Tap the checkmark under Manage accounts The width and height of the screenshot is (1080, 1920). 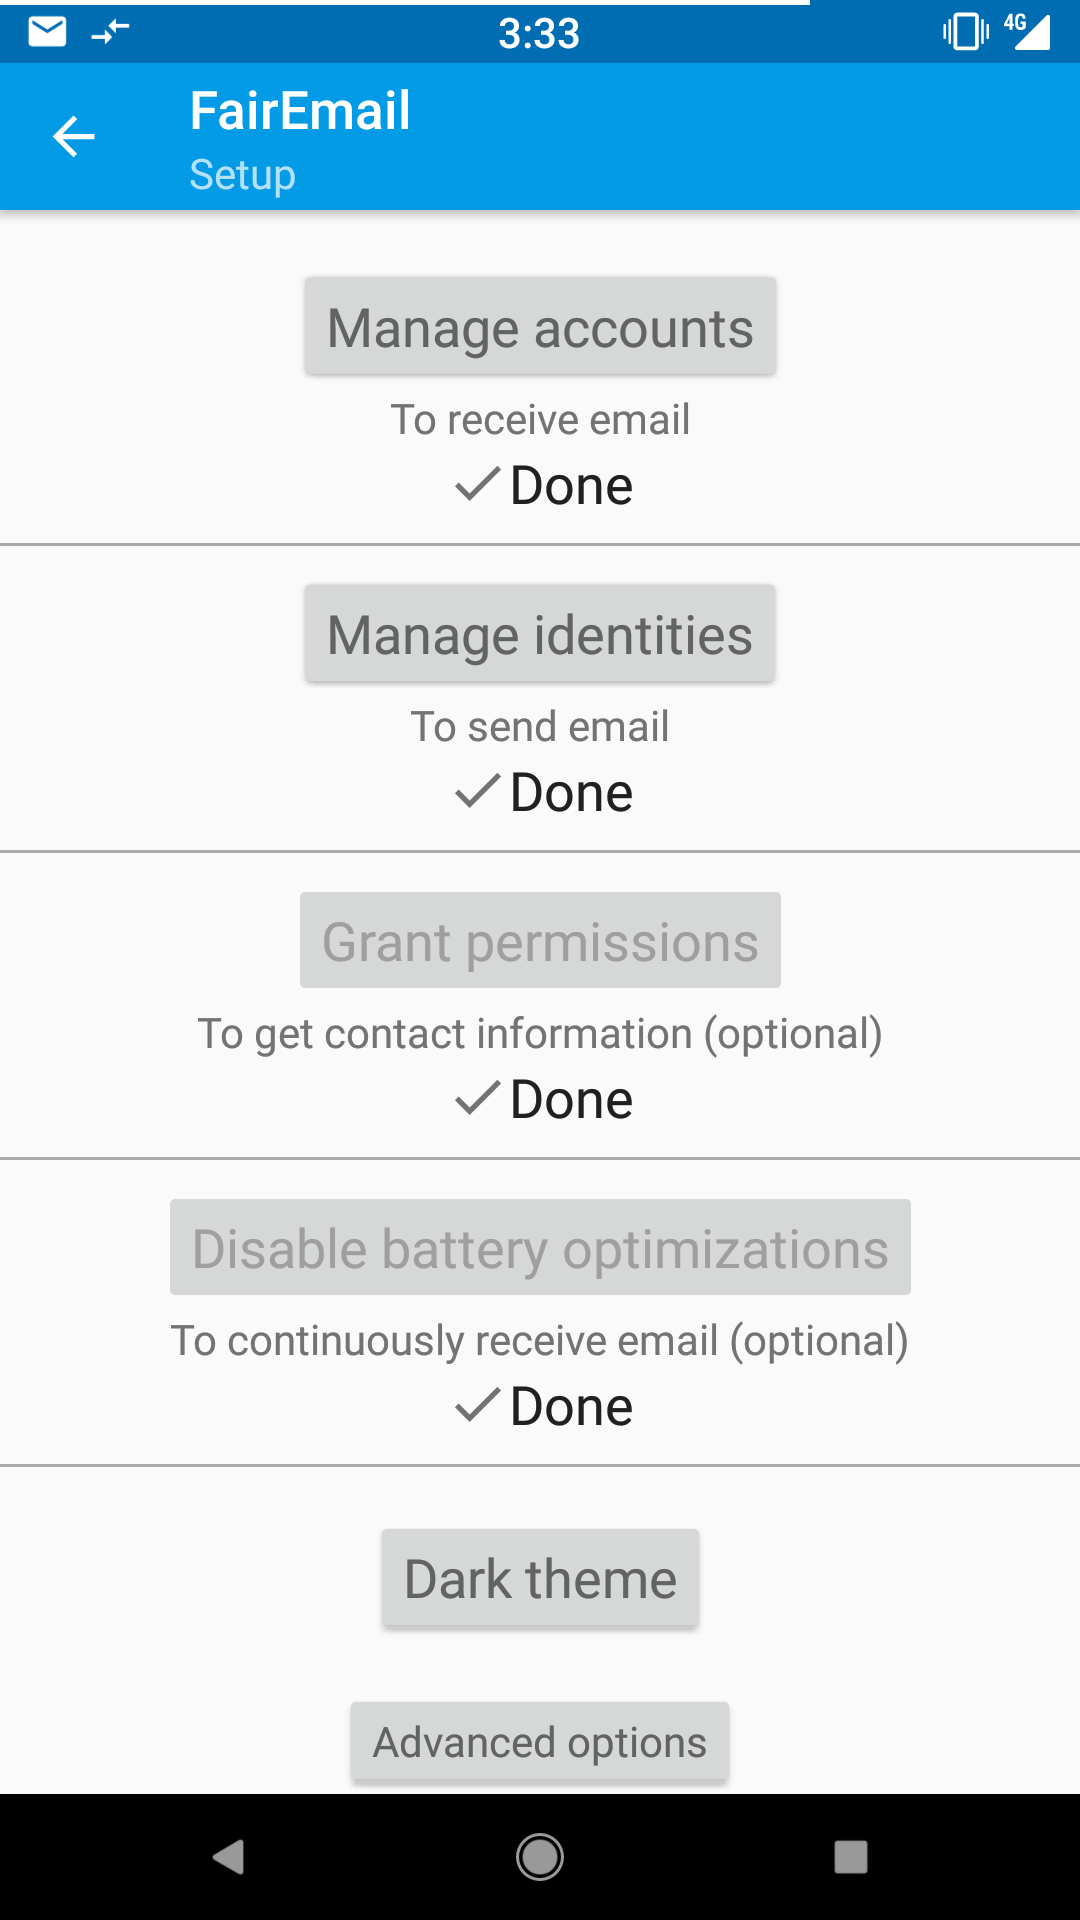click(x=477, y=485)
